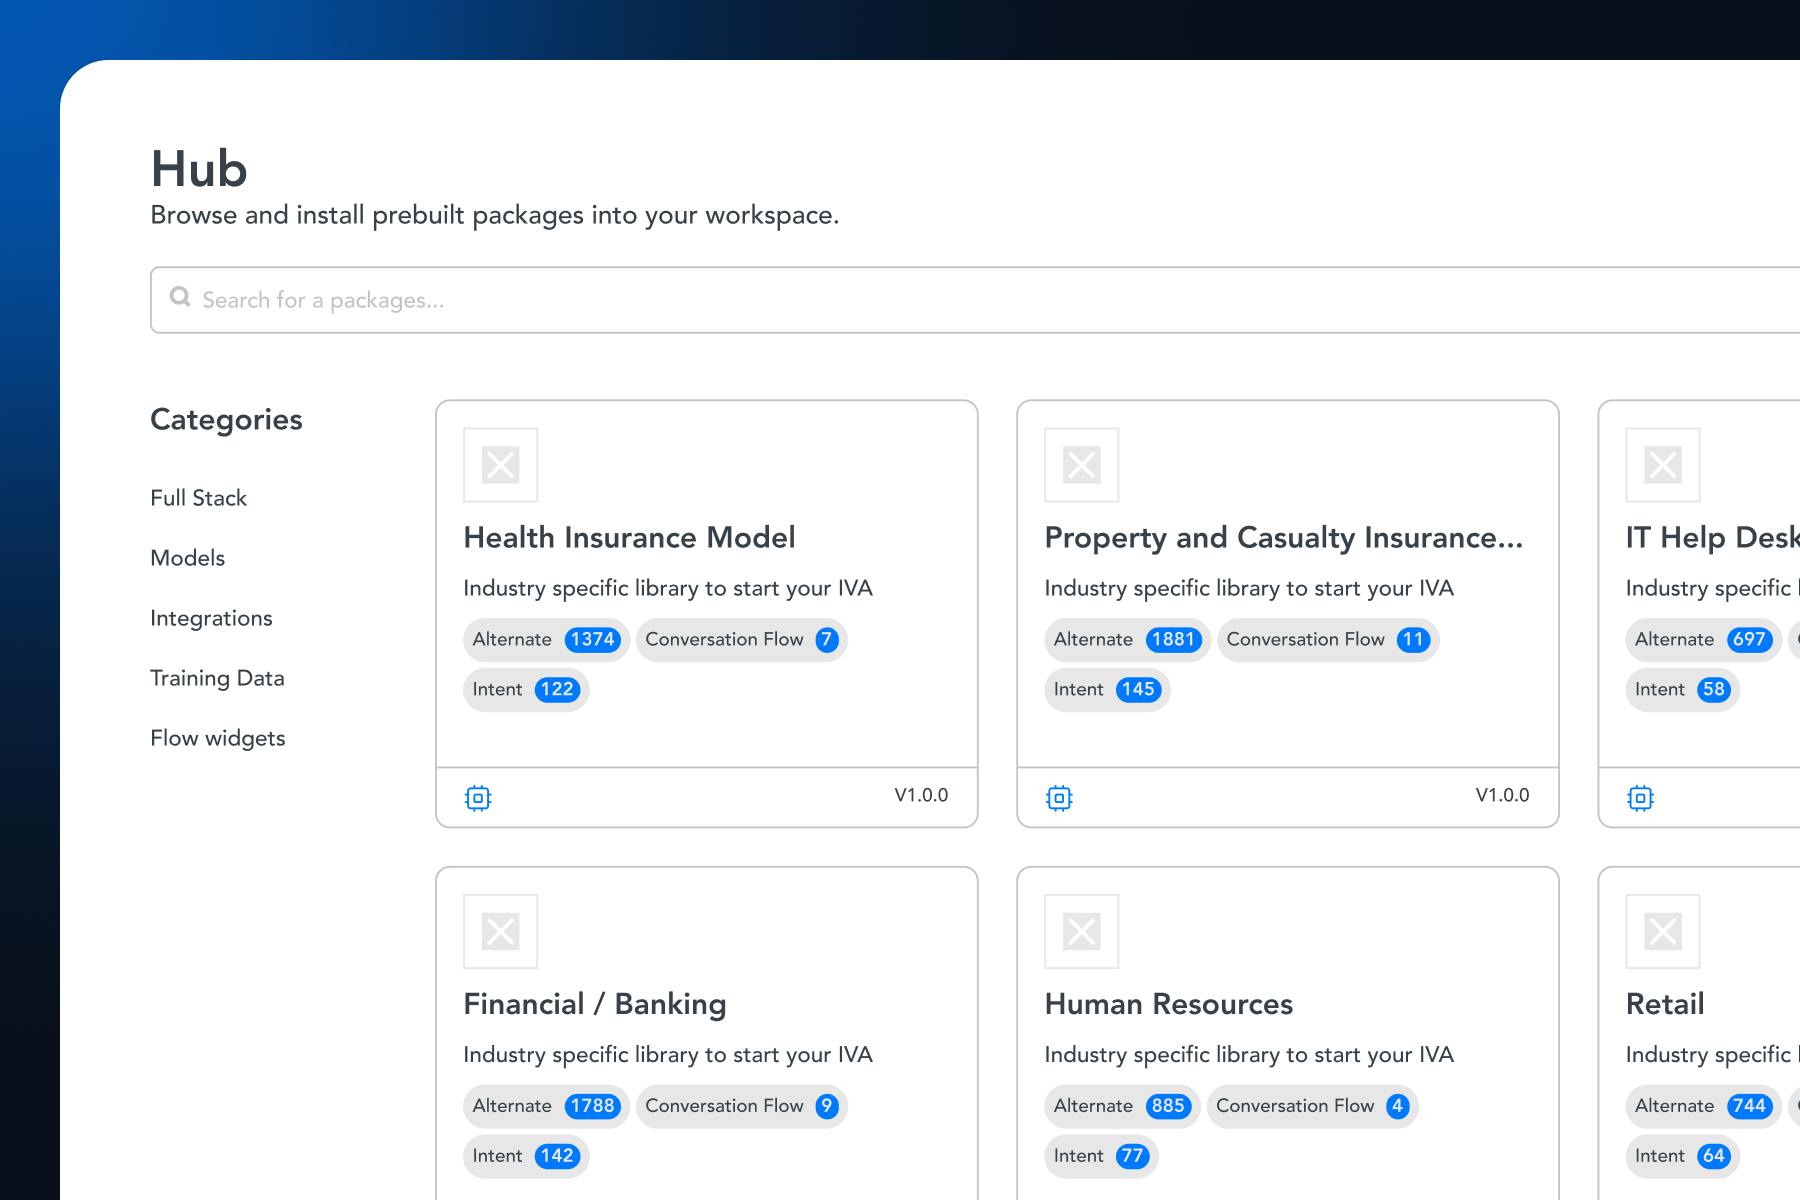1800x1200 pixels.
Task: Click Health Insurance Model placeholder image
Action: click(500, 465)
